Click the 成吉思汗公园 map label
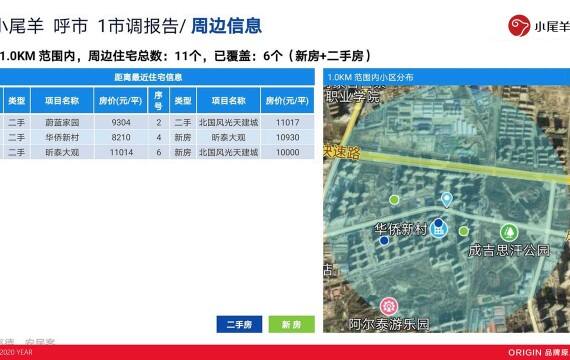 [509, 250]
